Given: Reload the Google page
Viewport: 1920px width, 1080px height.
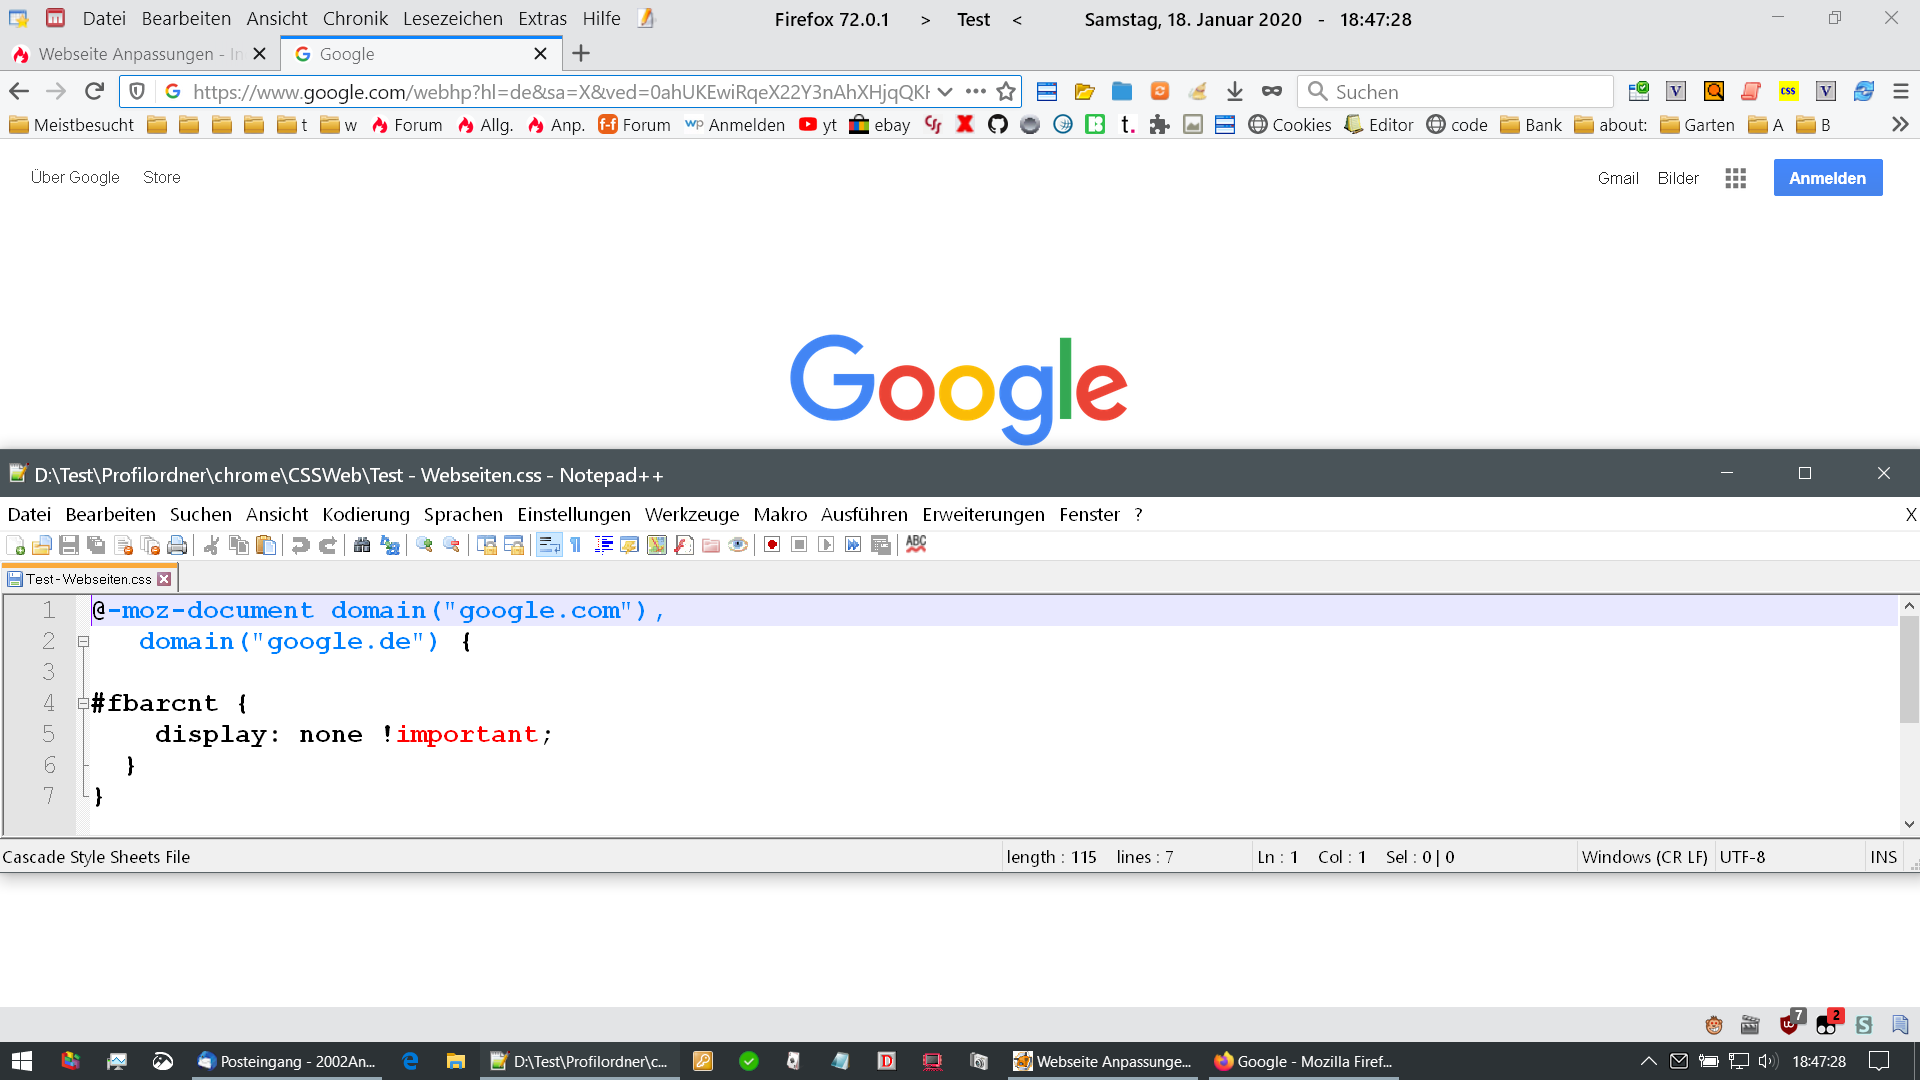Looking at the screenshot, I should click(x=95, y=92).
